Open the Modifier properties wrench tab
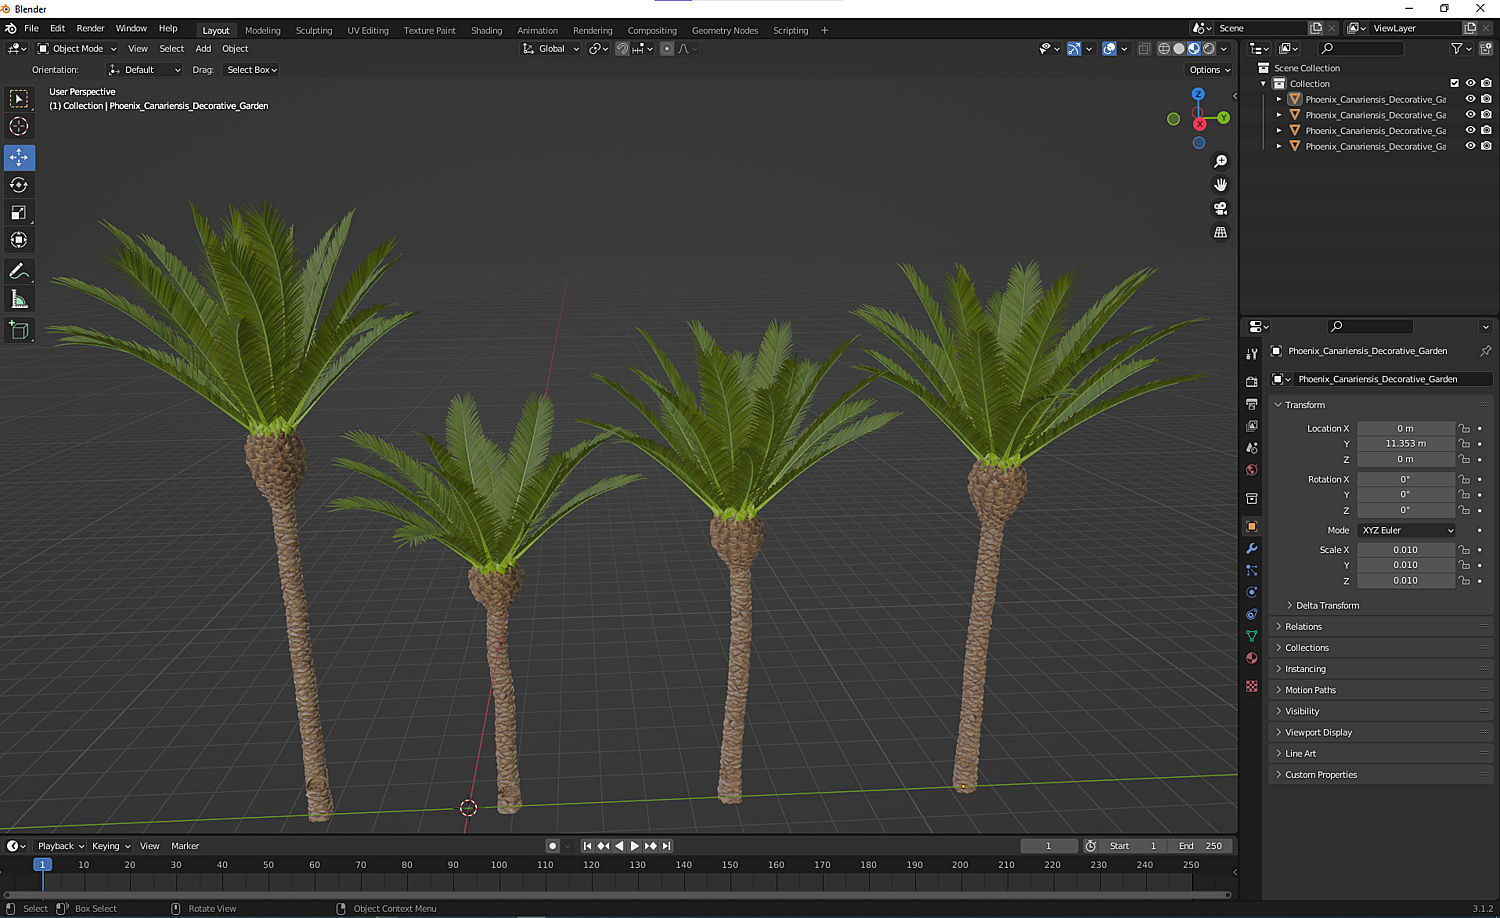This screenshot has height=918, width=1500. (x=1251, y=548)
